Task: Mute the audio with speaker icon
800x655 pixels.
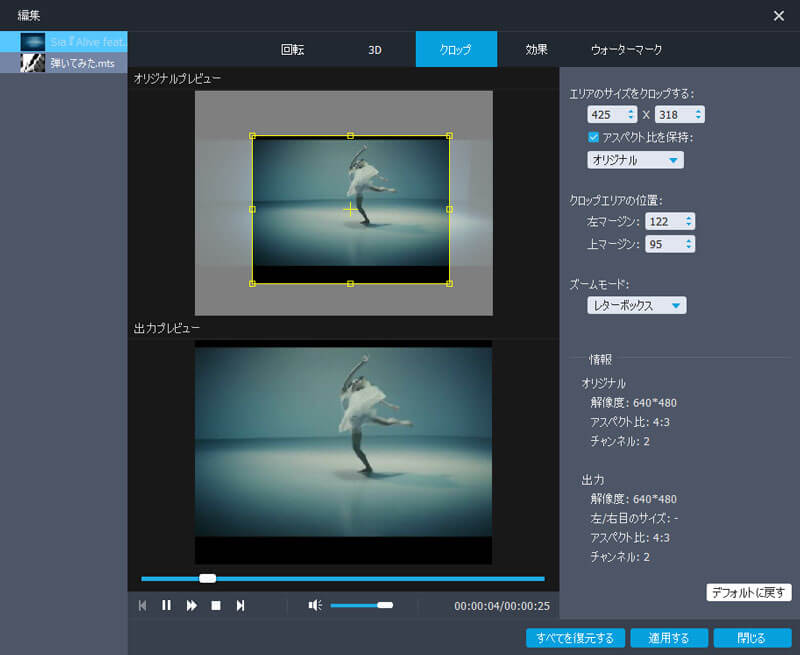Action: pos(315,605)
